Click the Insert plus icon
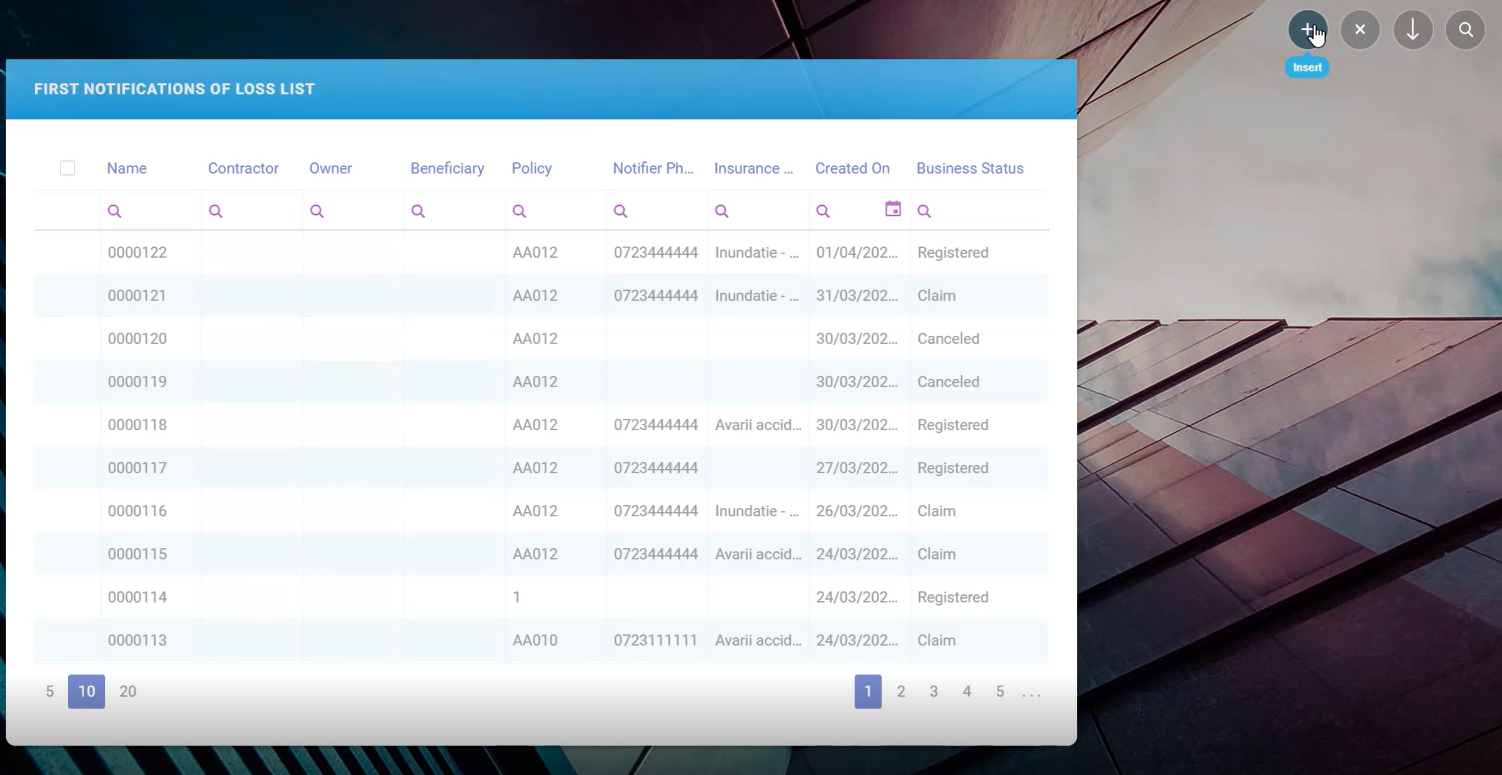1502x775 pixels. click(1307, 30)
